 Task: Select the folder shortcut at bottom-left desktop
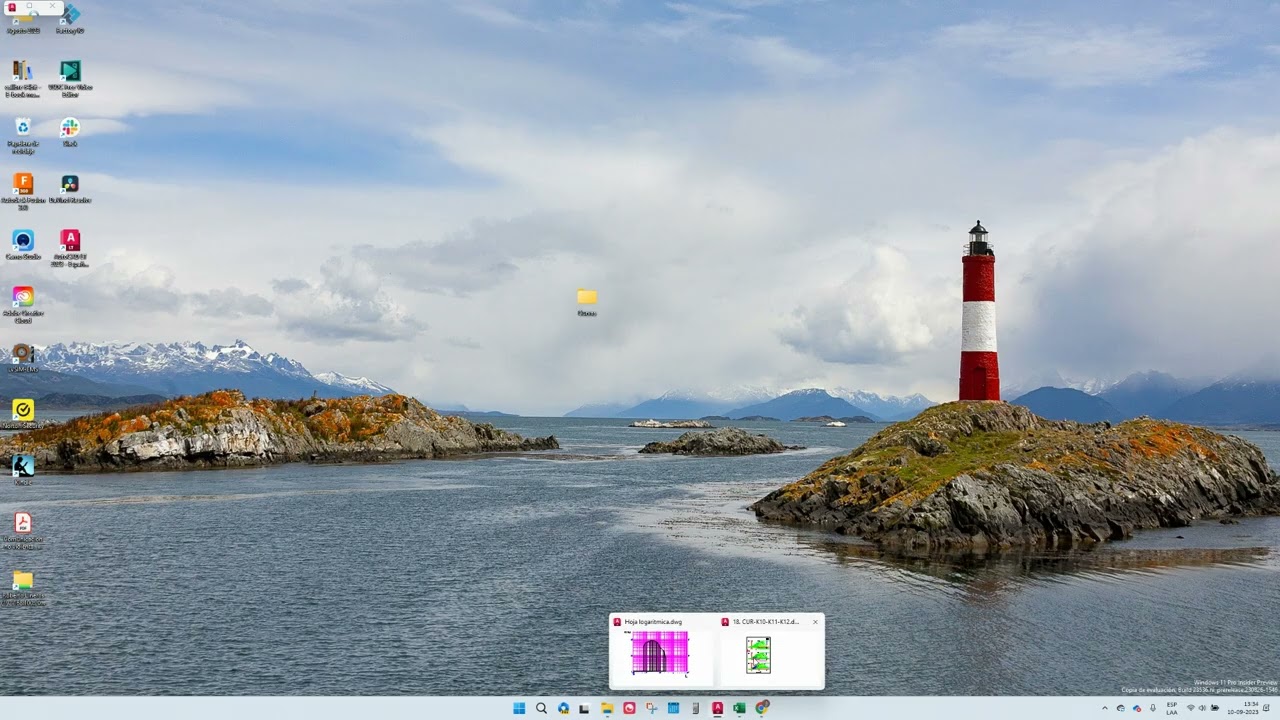coord(22,588)
